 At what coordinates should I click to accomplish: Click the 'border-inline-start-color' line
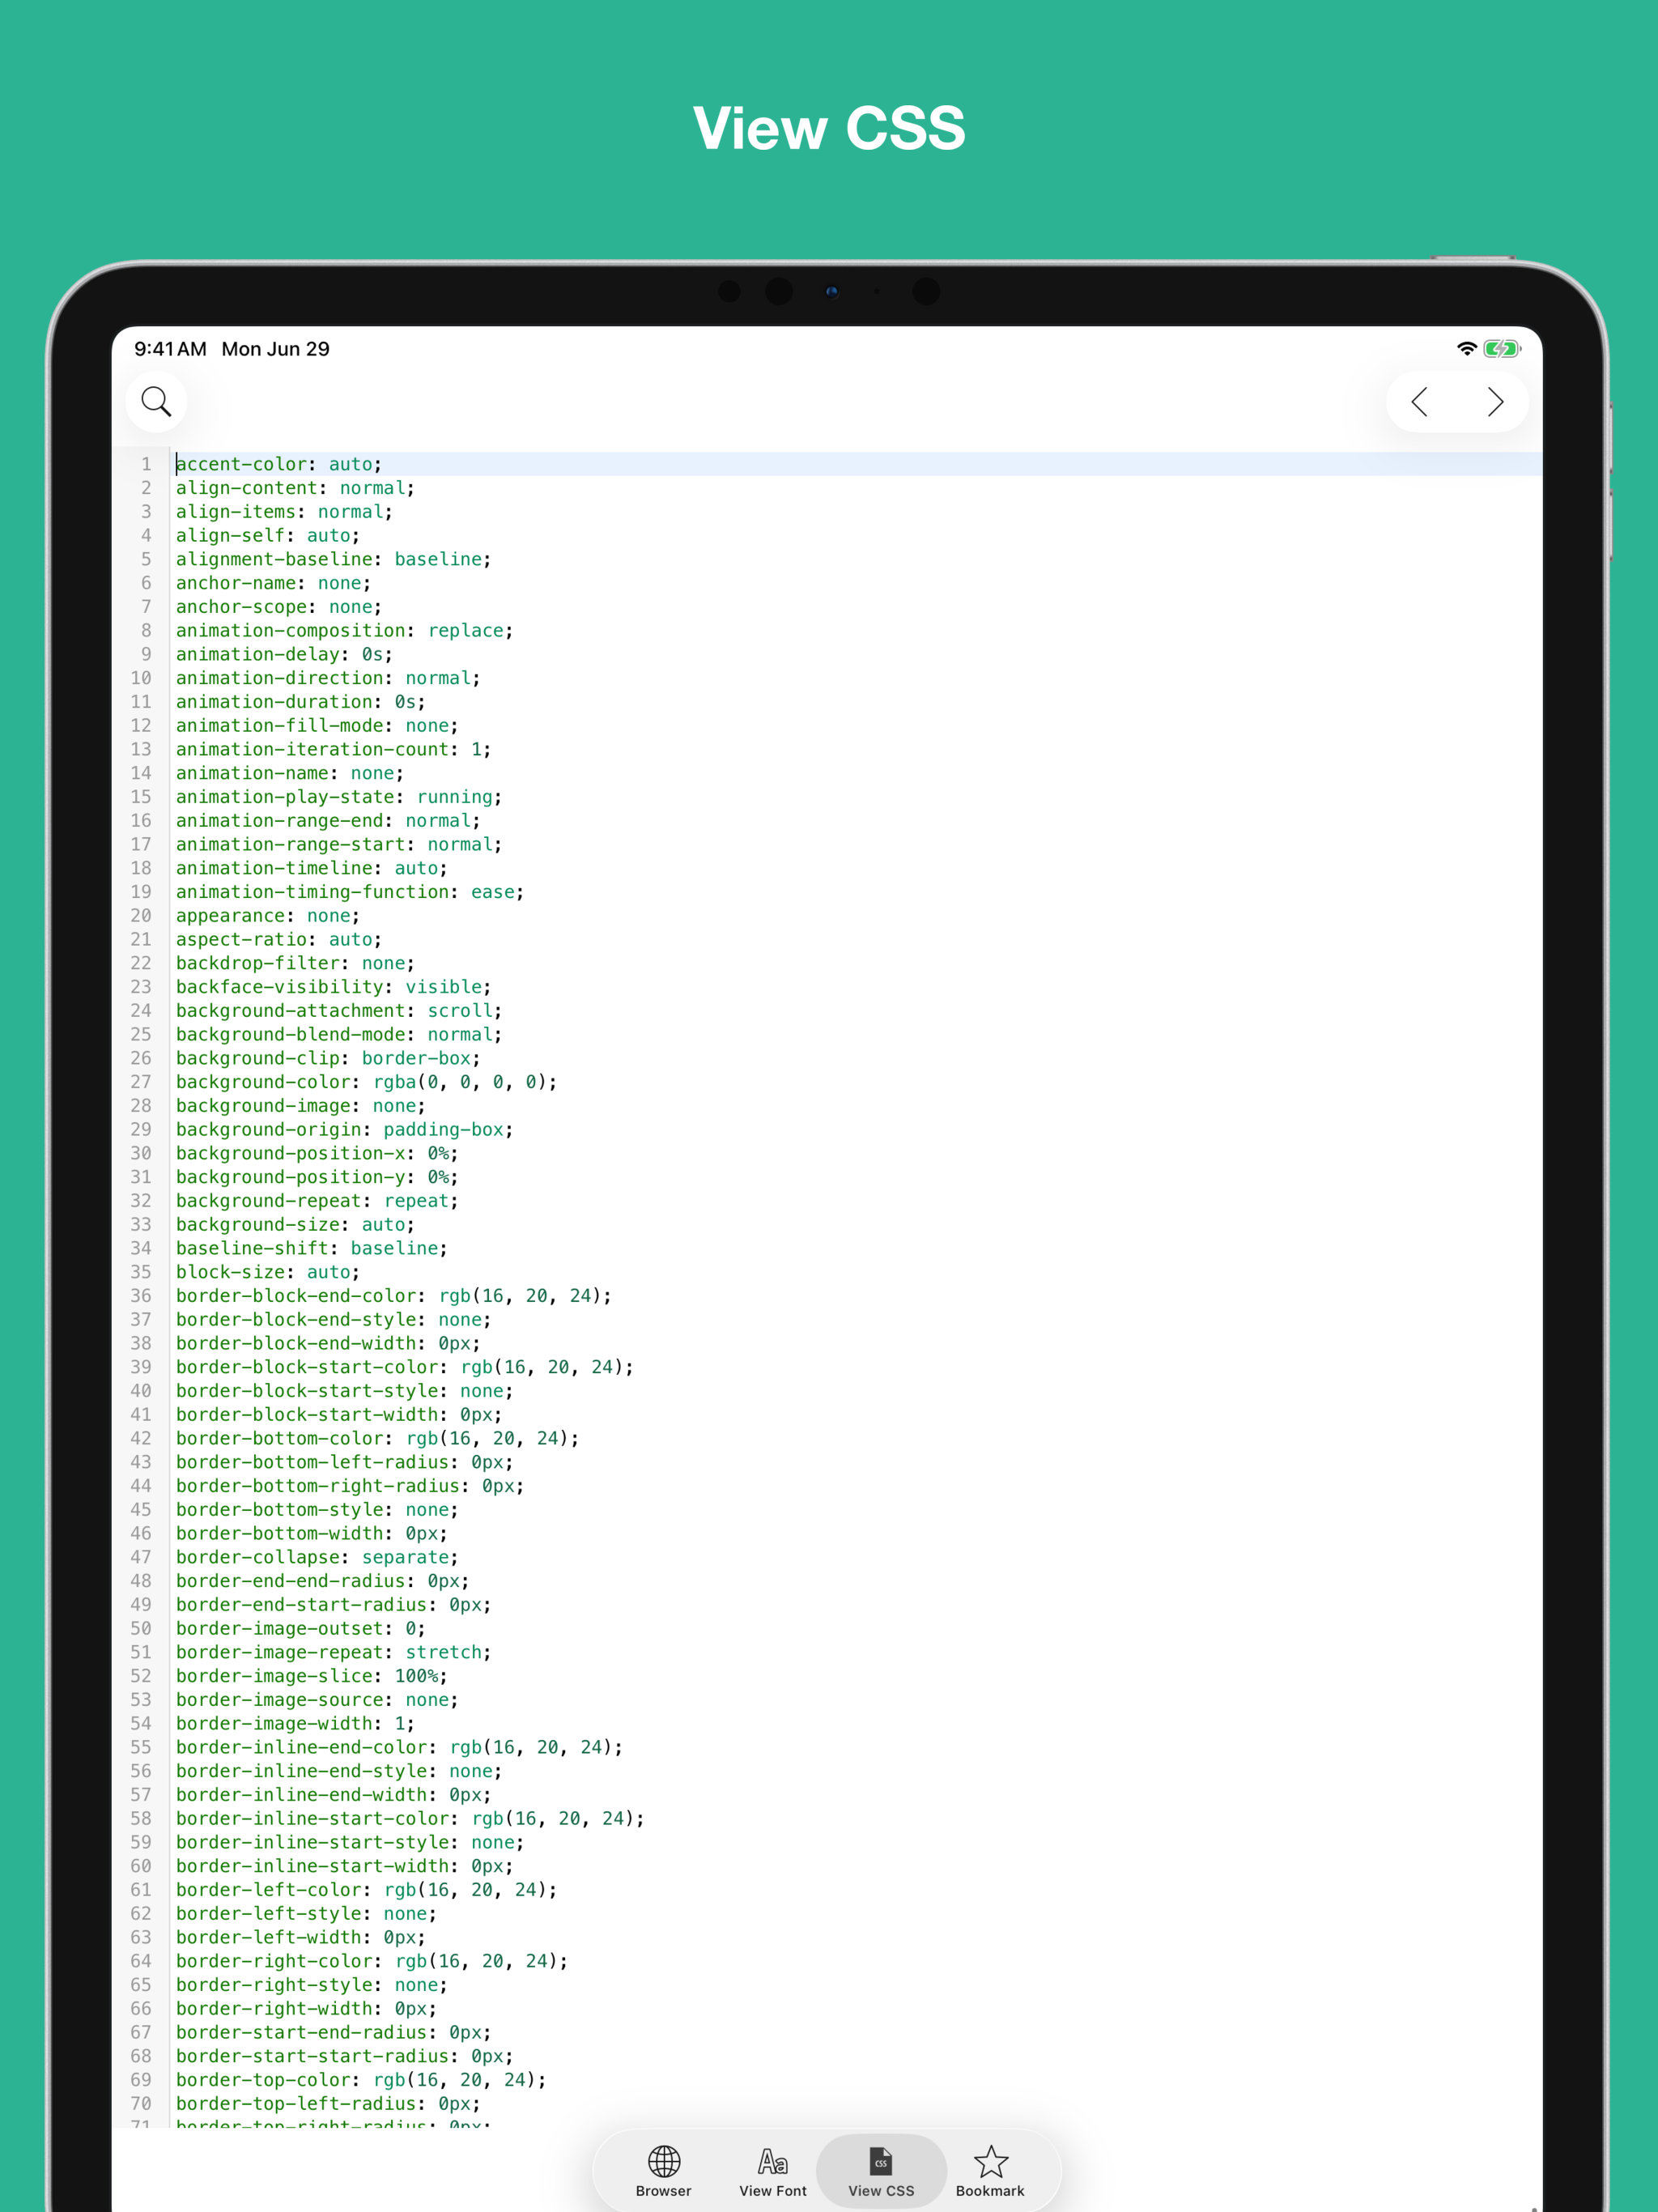(410, 1818)
